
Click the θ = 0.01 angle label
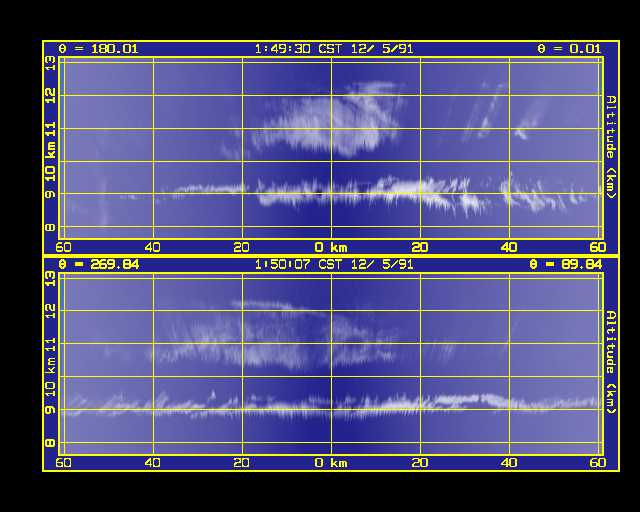click(569, 49)
